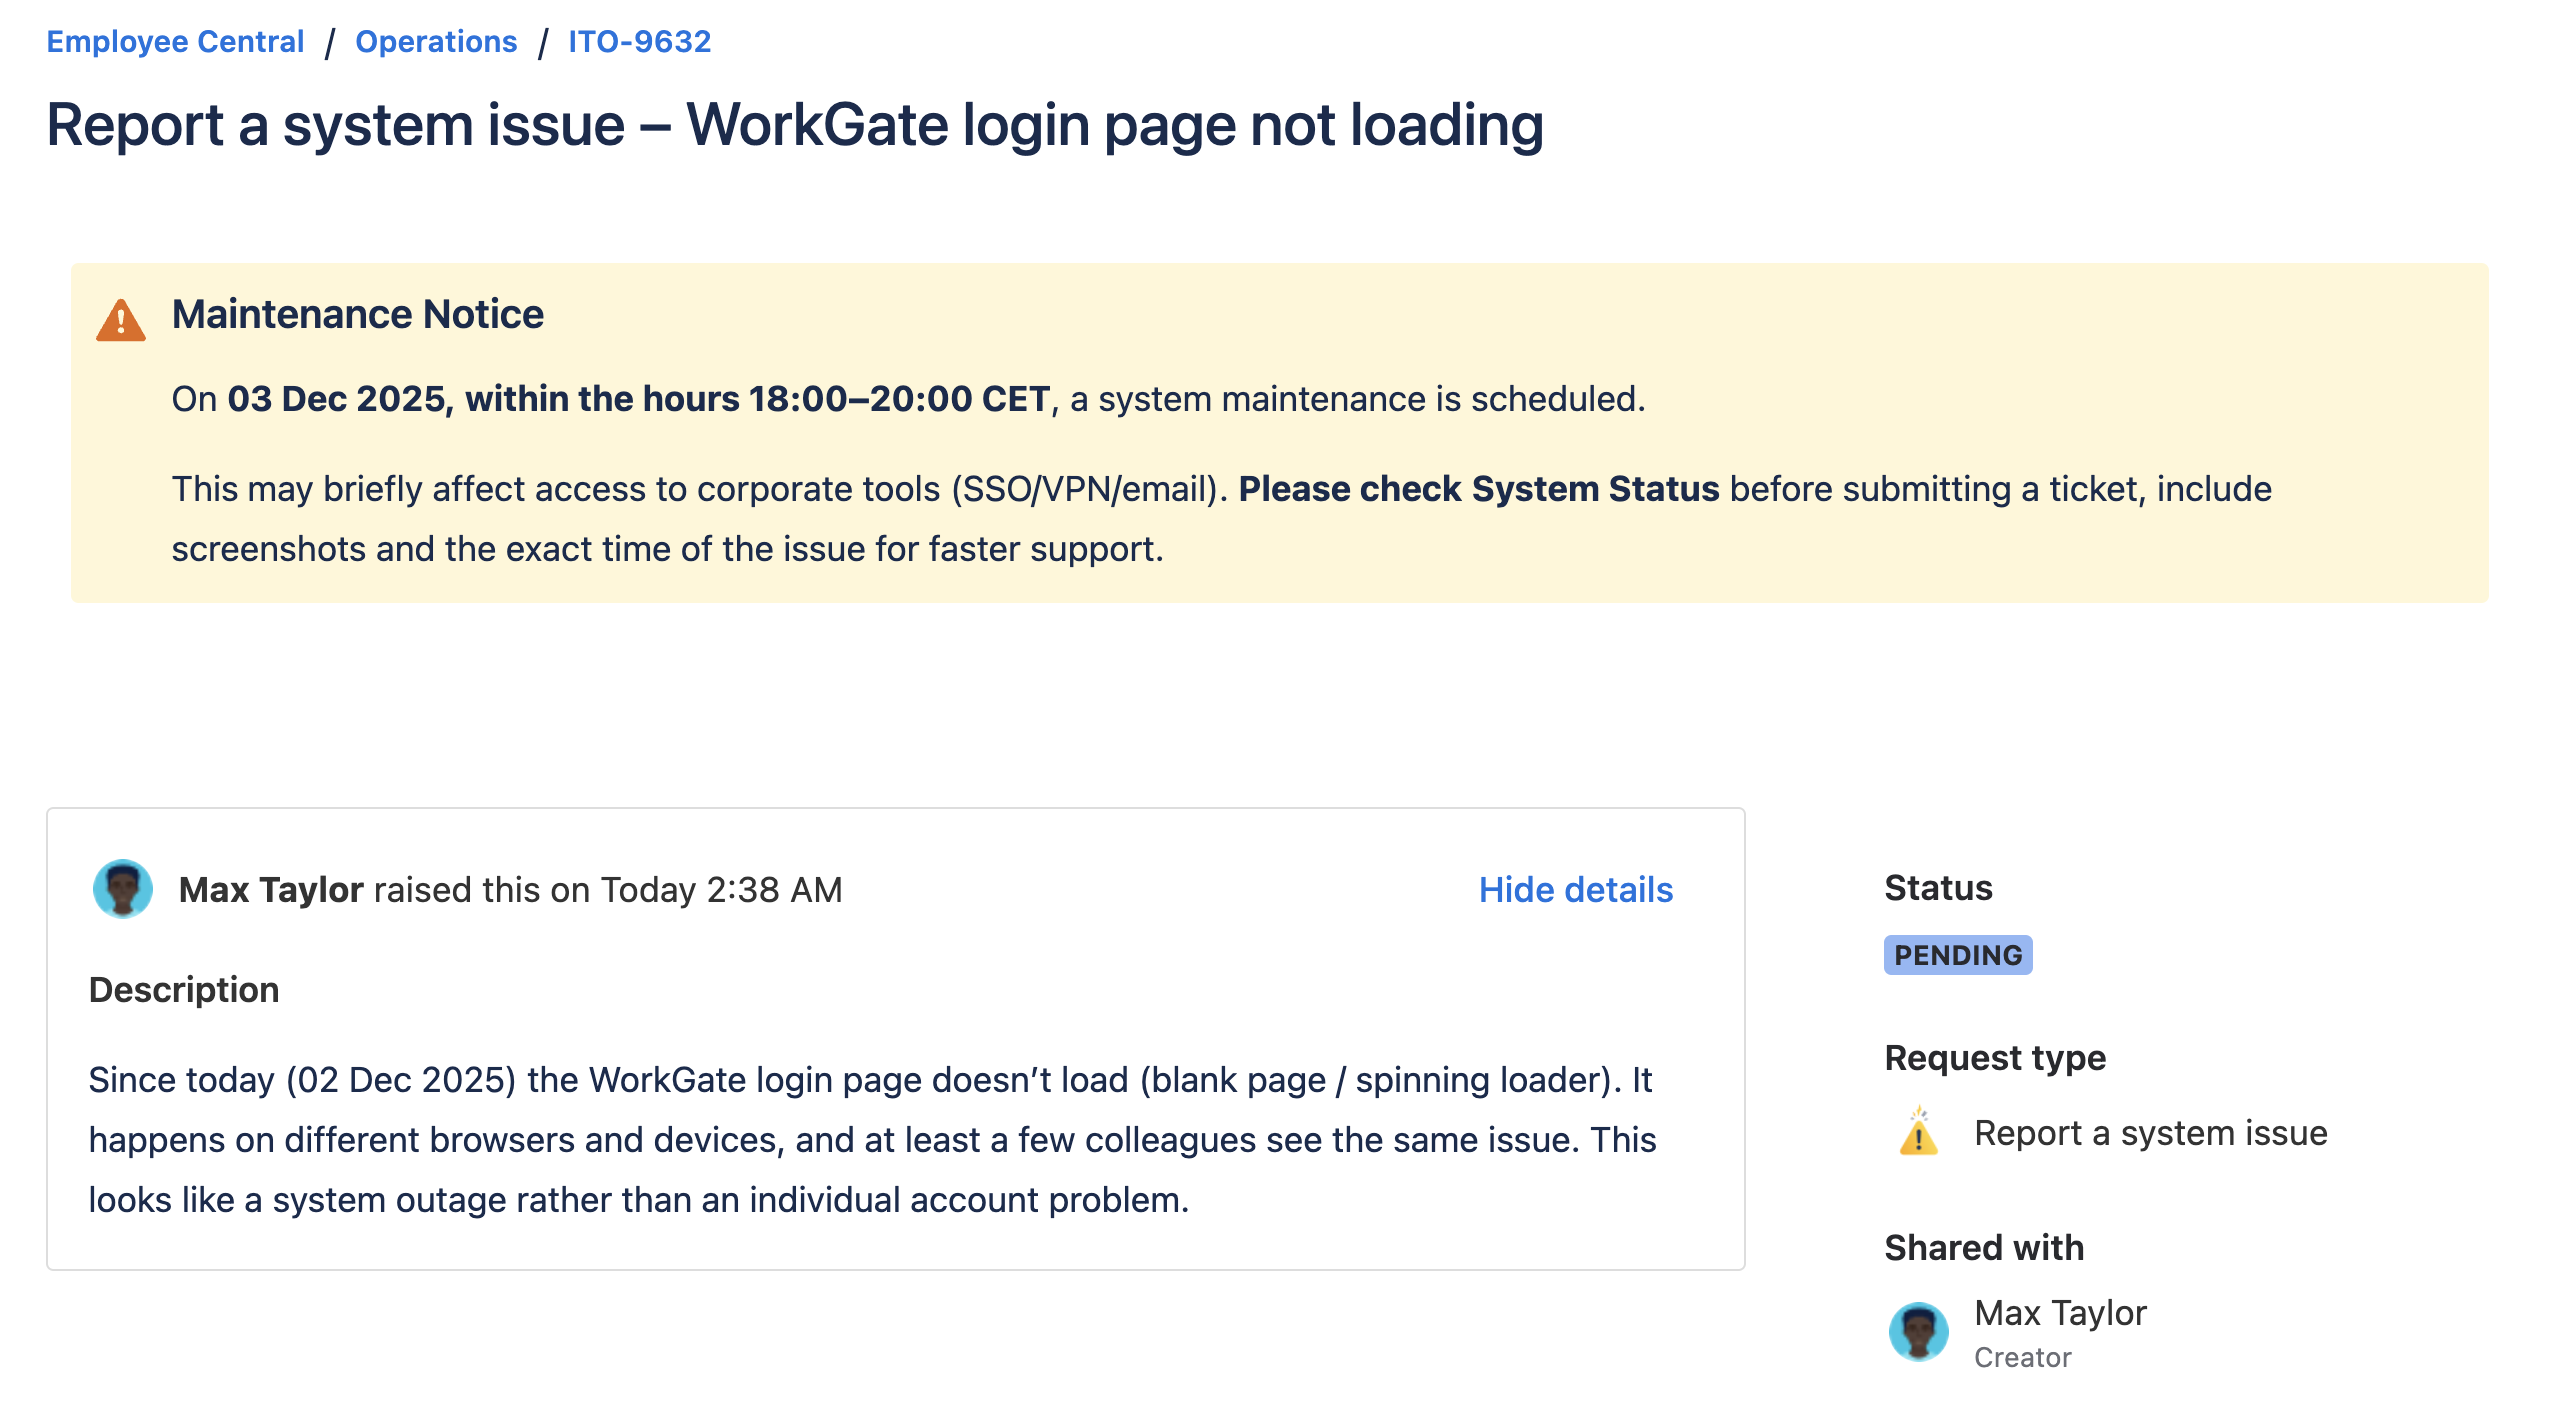Click the page title about WorkGate login
2554x1416 pixels.
[795, 126]
